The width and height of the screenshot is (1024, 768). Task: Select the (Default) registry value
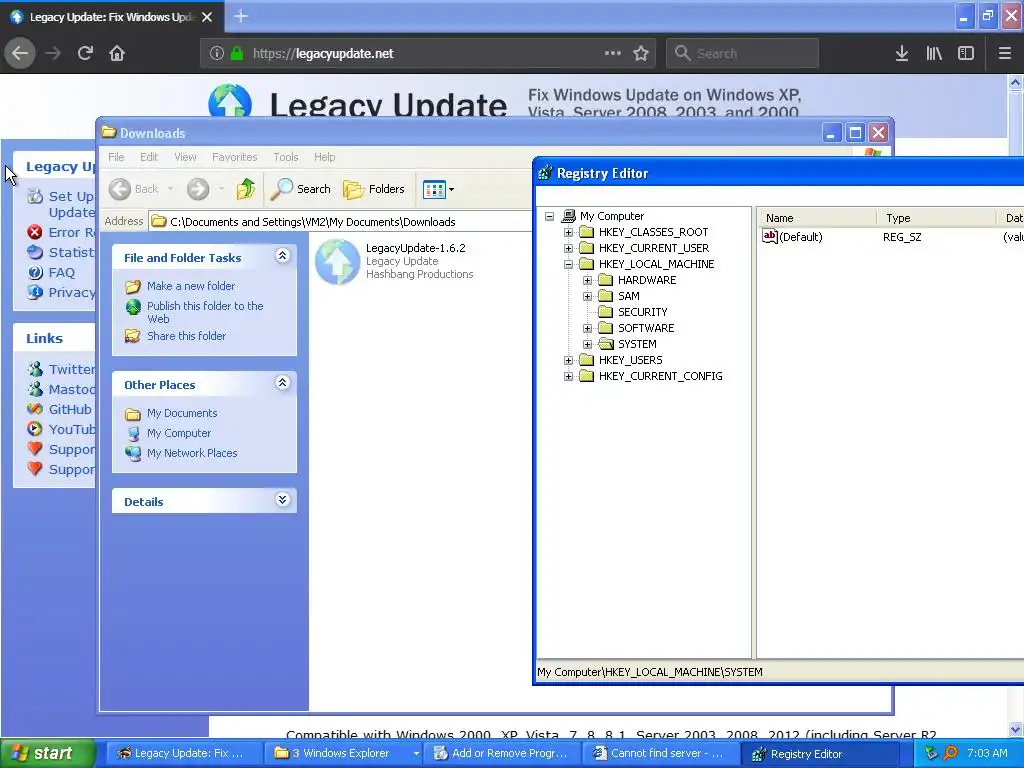tap(801, 237)
